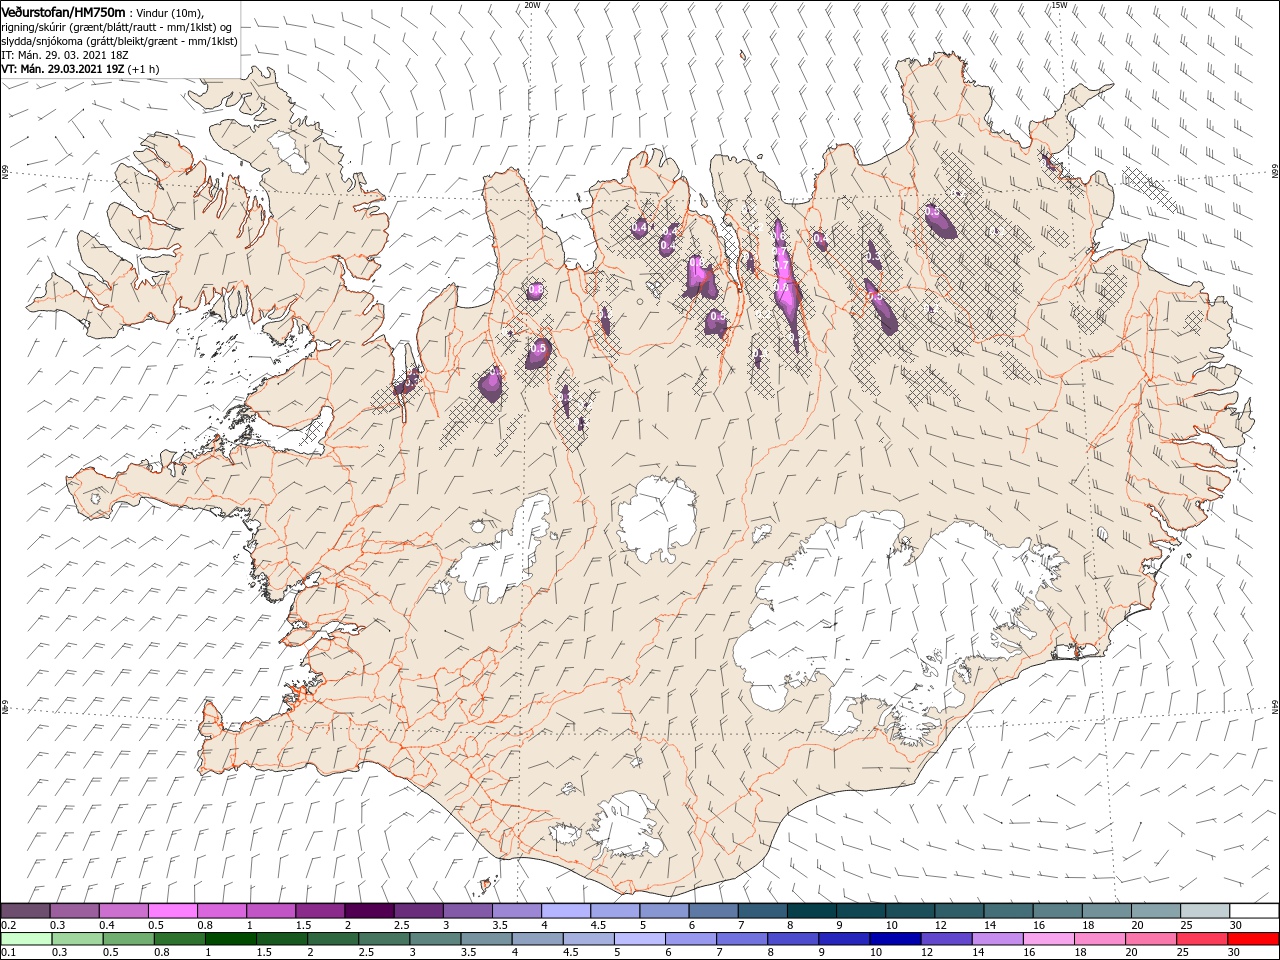Viewport: 1280px width, 960px height.
Task: Select the bottom-row blue swatch between 8 and 9
Action: (793, 939)
